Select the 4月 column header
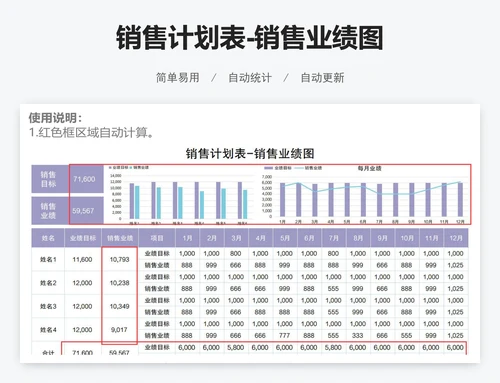The width and height of the screenshot is (500, 383). [x=260, y=238]
